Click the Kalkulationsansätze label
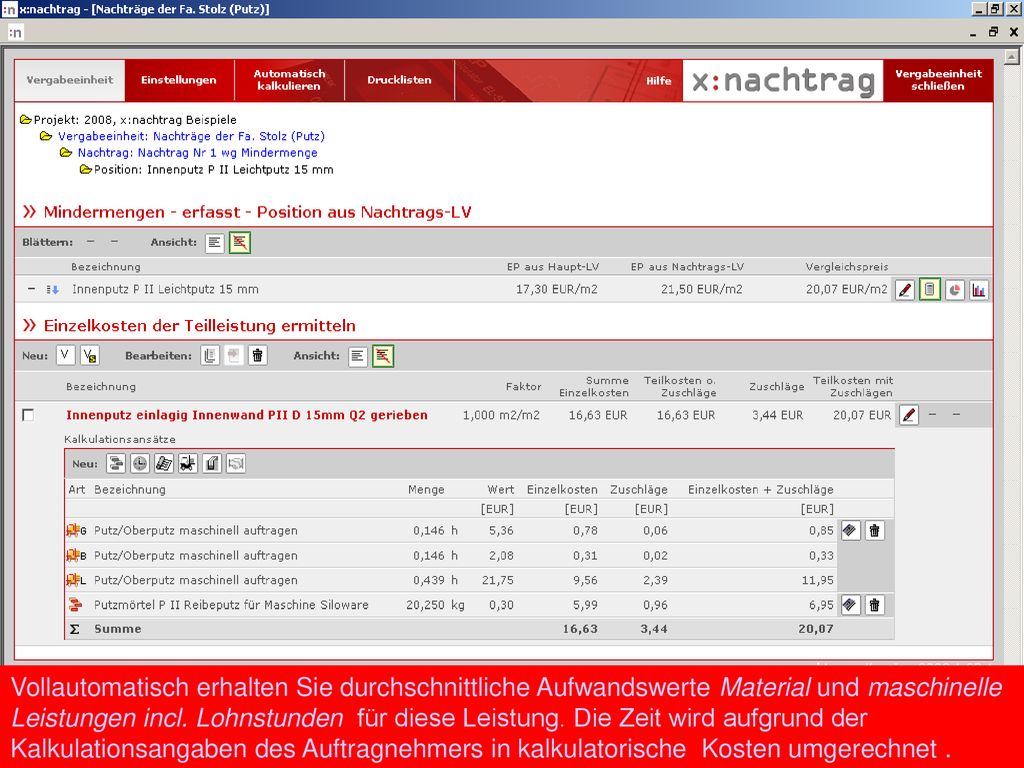The width and height of the screenshot is (1024, 768). pyautogui.click(x=120, y=440)
